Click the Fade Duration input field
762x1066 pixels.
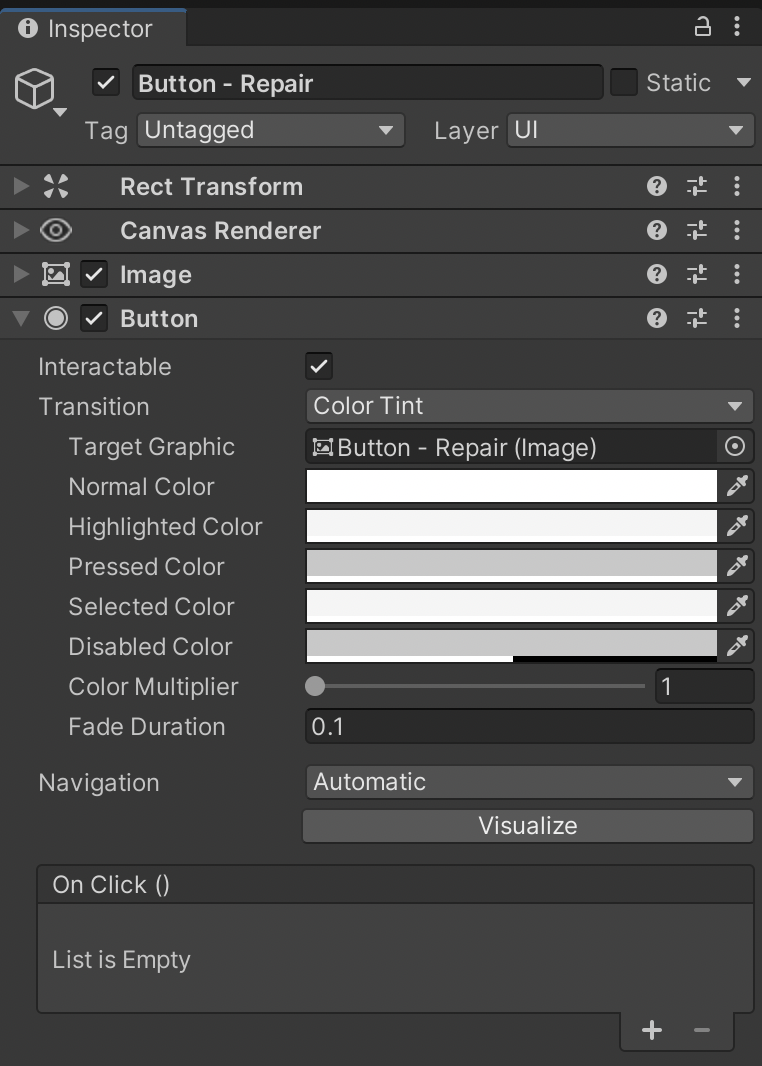(528, 727)
